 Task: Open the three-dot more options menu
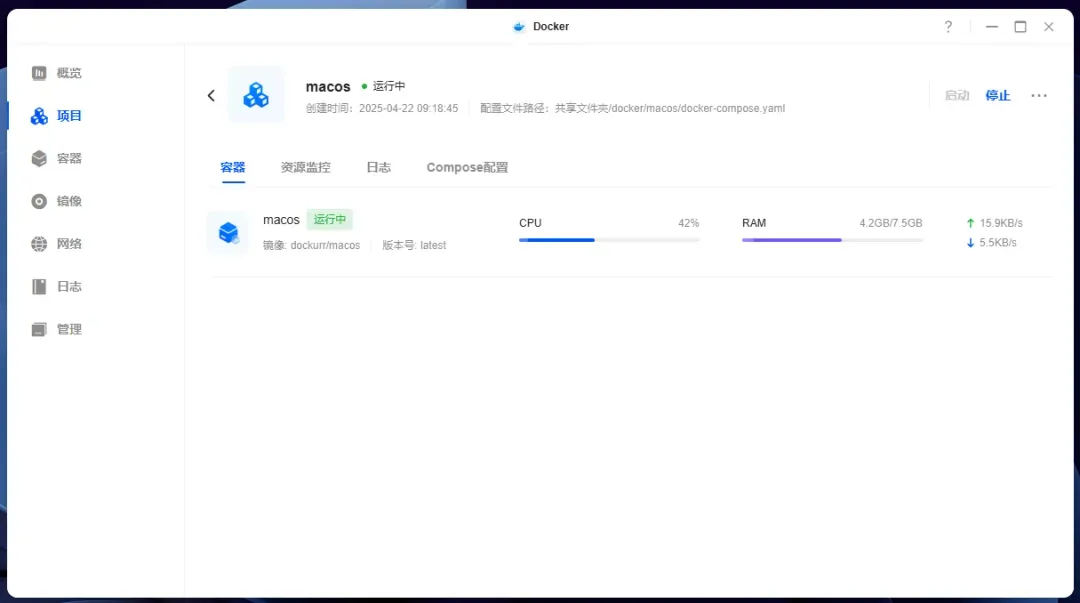point(1039,96)
